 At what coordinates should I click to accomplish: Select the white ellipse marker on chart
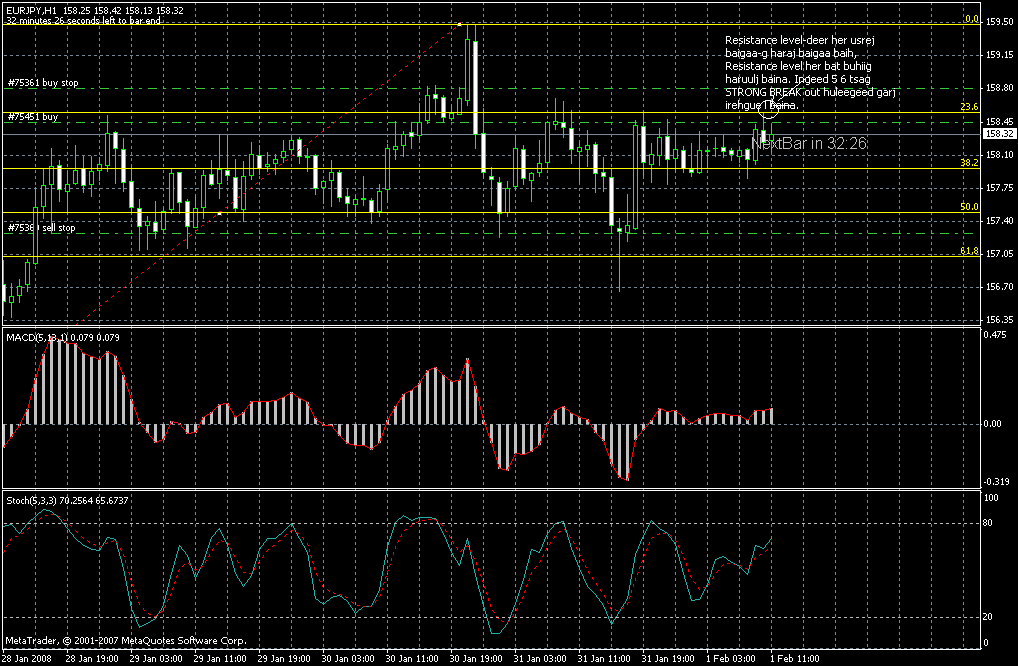pos(769,111)
